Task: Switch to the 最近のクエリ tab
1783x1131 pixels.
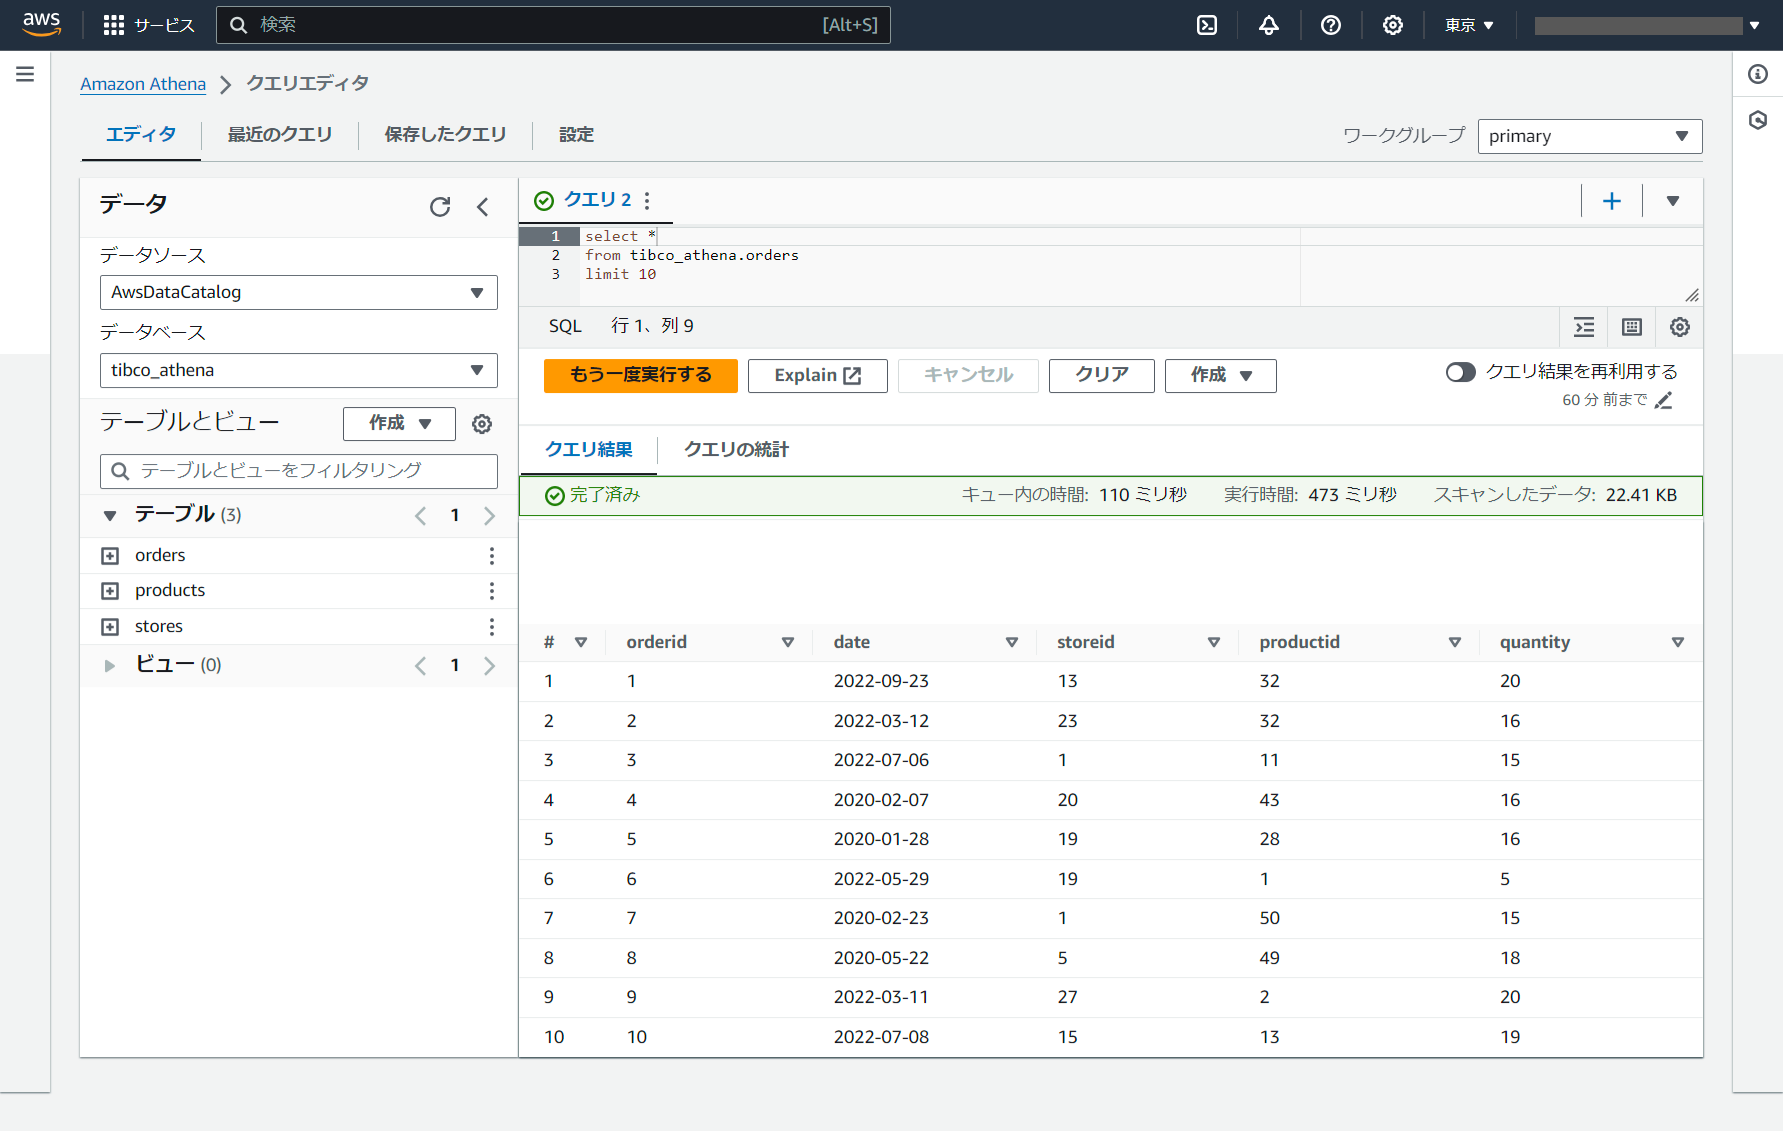Action: (280, 134)
